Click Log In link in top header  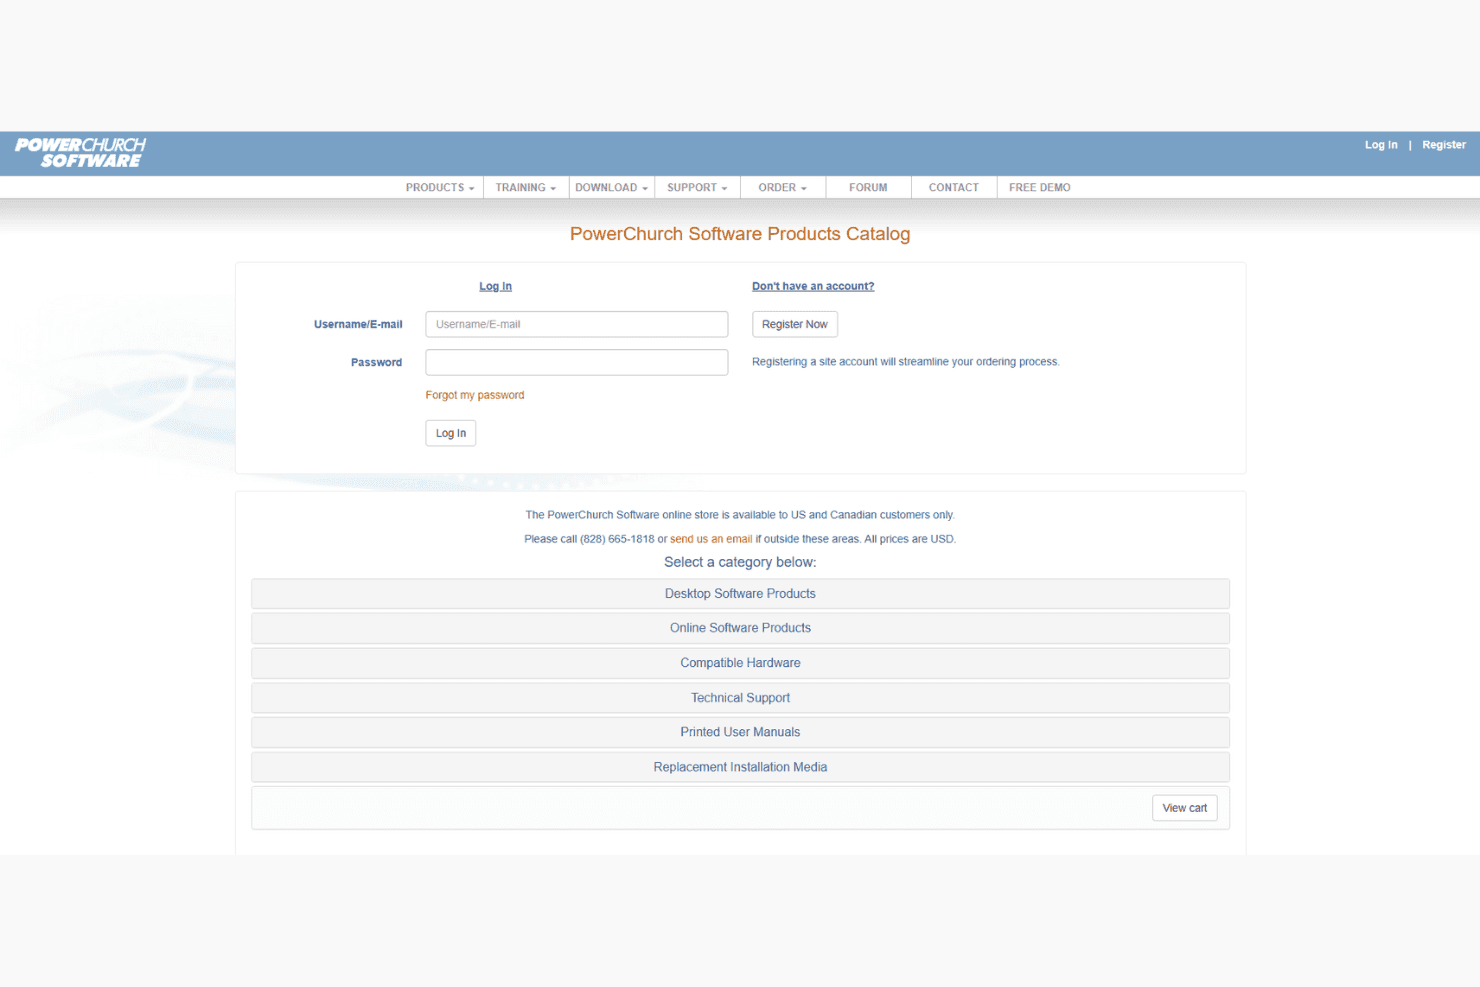[1381, 145]
